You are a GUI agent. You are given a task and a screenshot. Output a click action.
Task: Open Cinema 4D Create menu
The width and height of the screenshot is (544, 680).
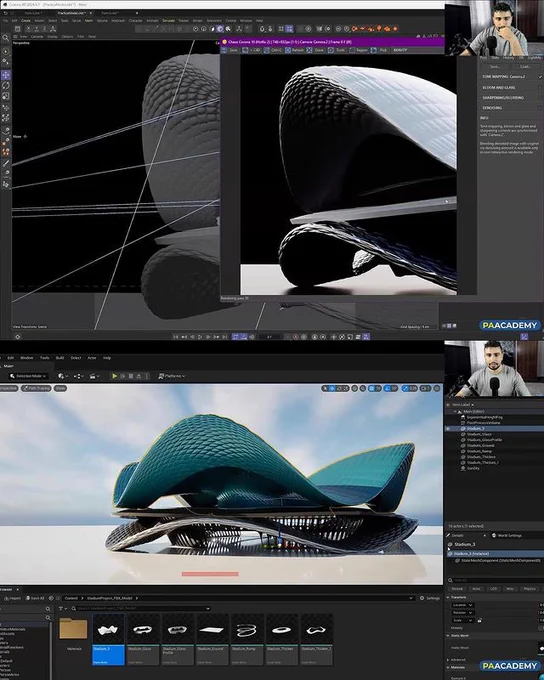point(26,20)
